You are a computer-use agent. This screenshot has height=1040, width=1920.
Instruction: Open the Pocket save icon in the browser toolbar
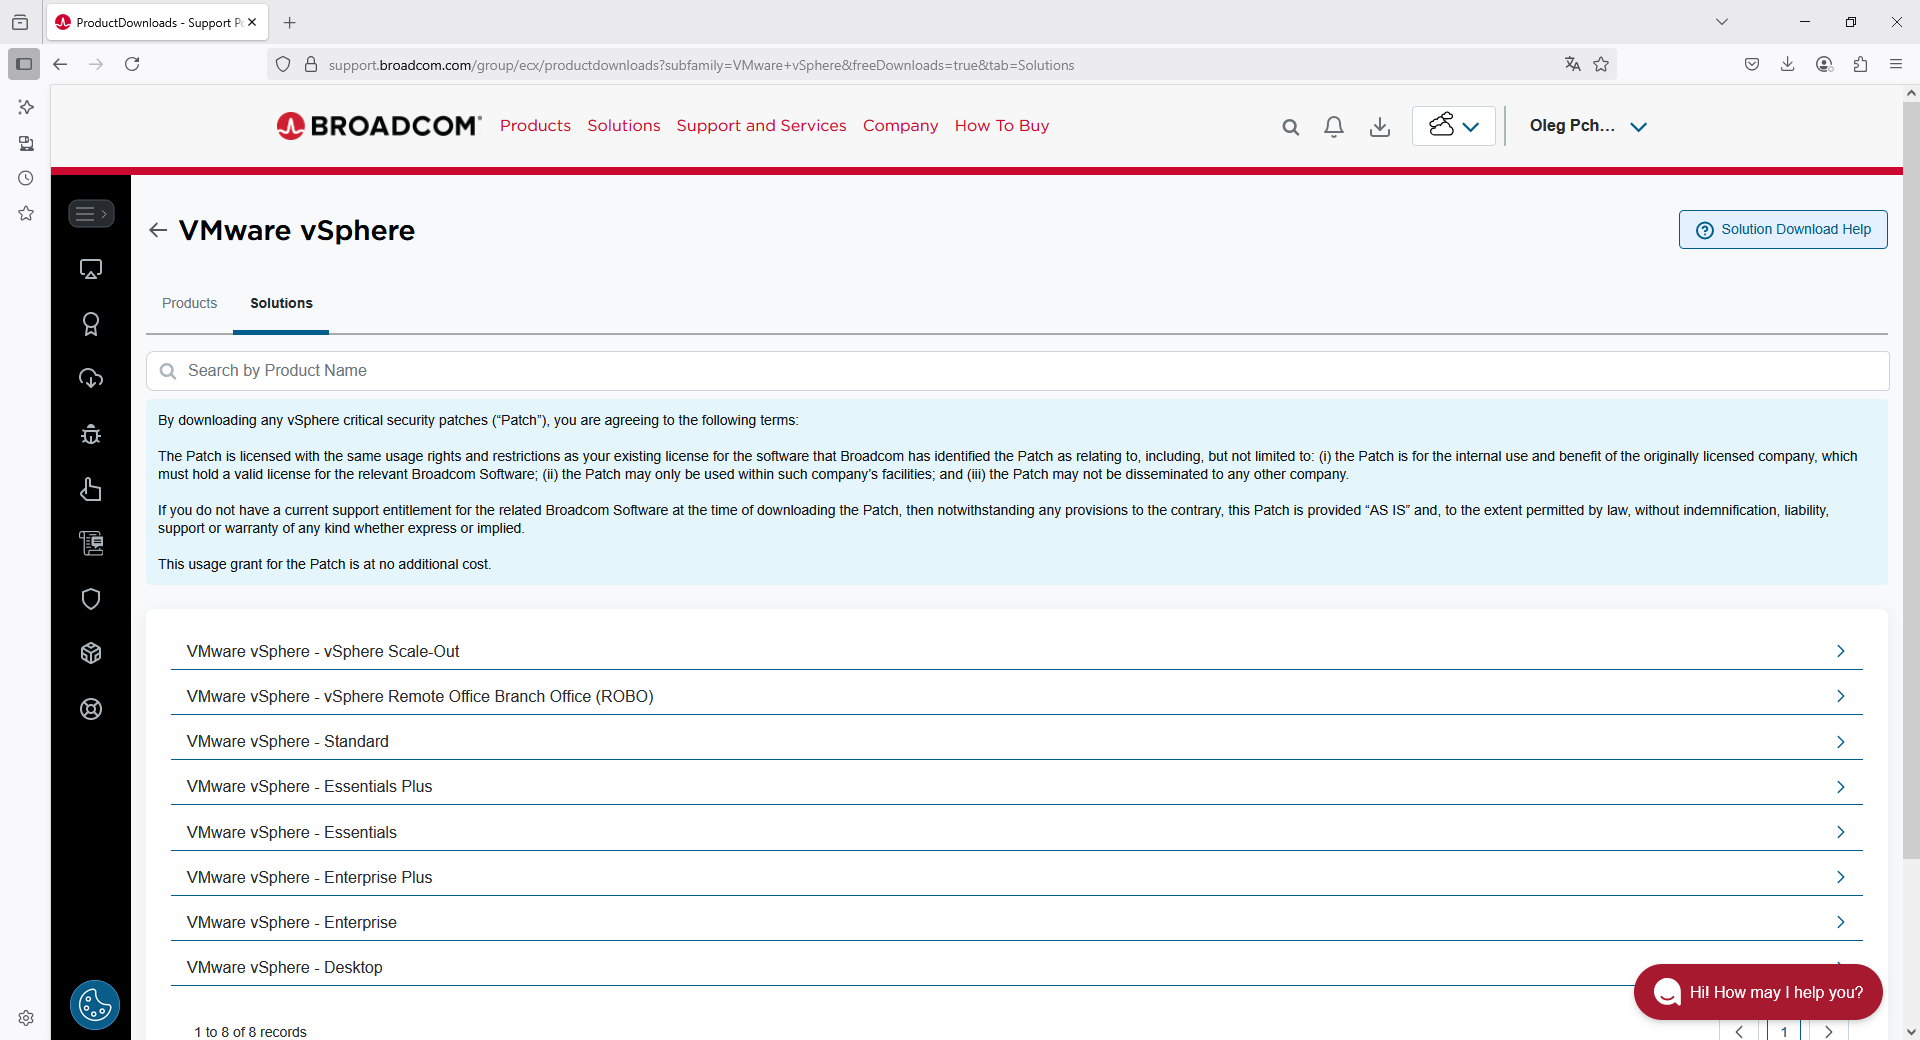(x=1752, y=64)
